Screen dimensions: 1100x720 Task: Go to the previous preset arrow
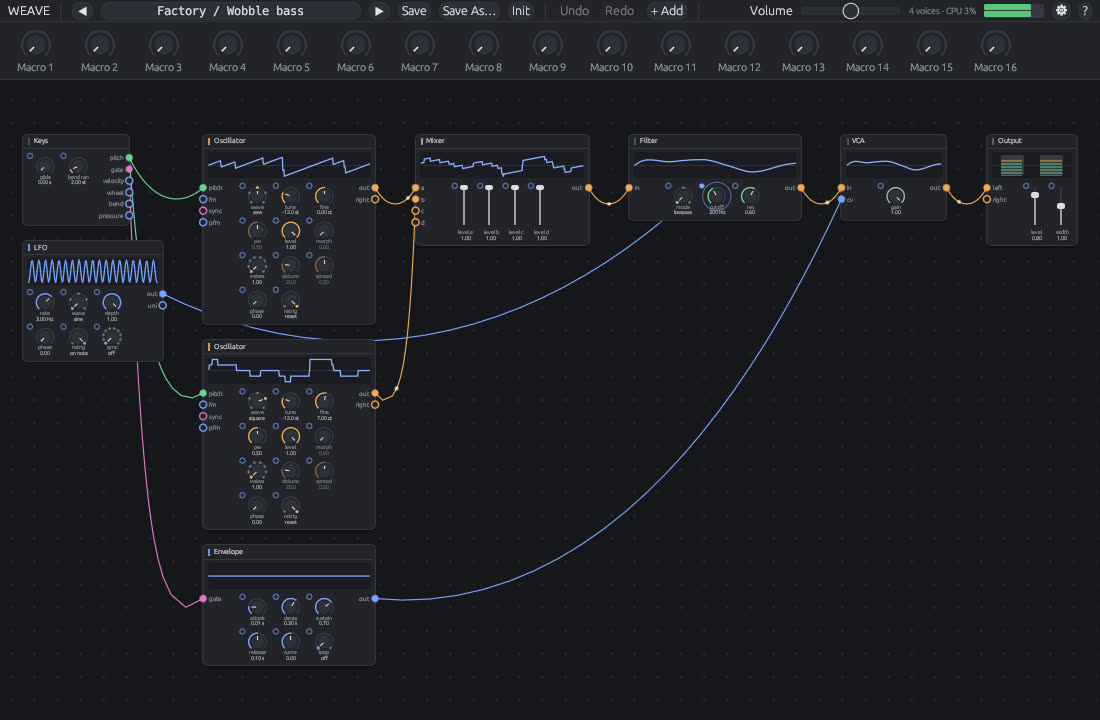click(83, 11)
